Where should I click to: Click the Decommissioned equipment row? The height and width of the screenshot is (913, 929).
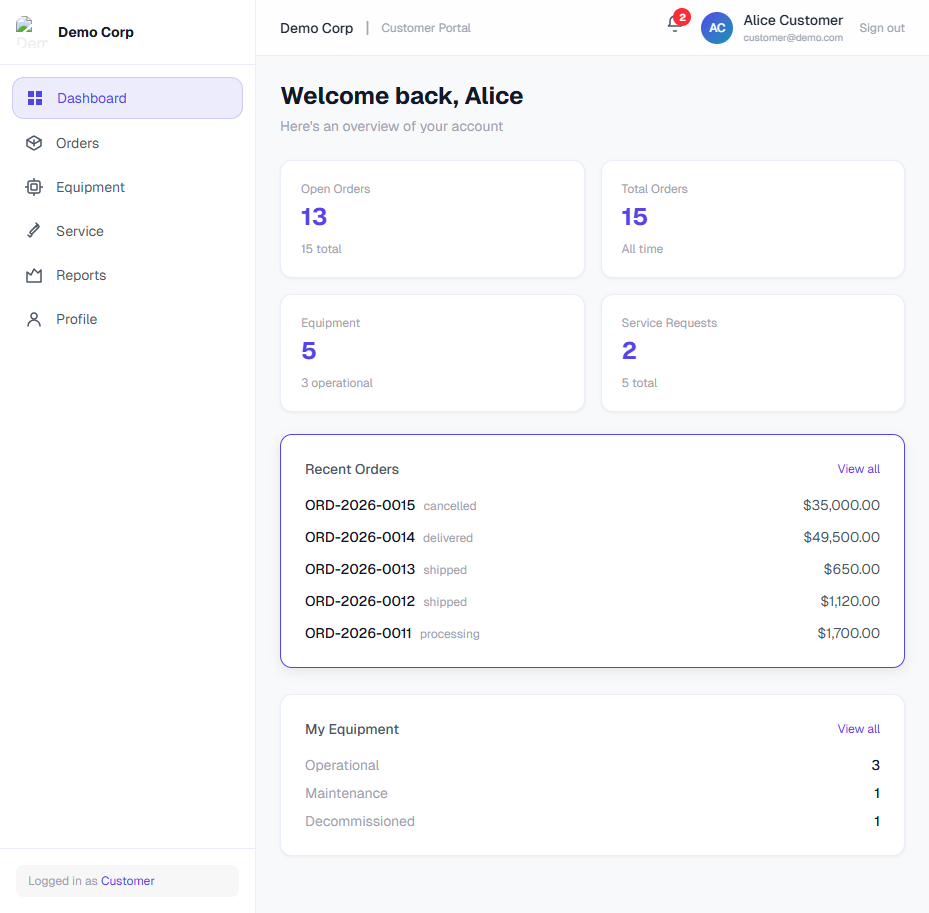[x=592, y=821]
